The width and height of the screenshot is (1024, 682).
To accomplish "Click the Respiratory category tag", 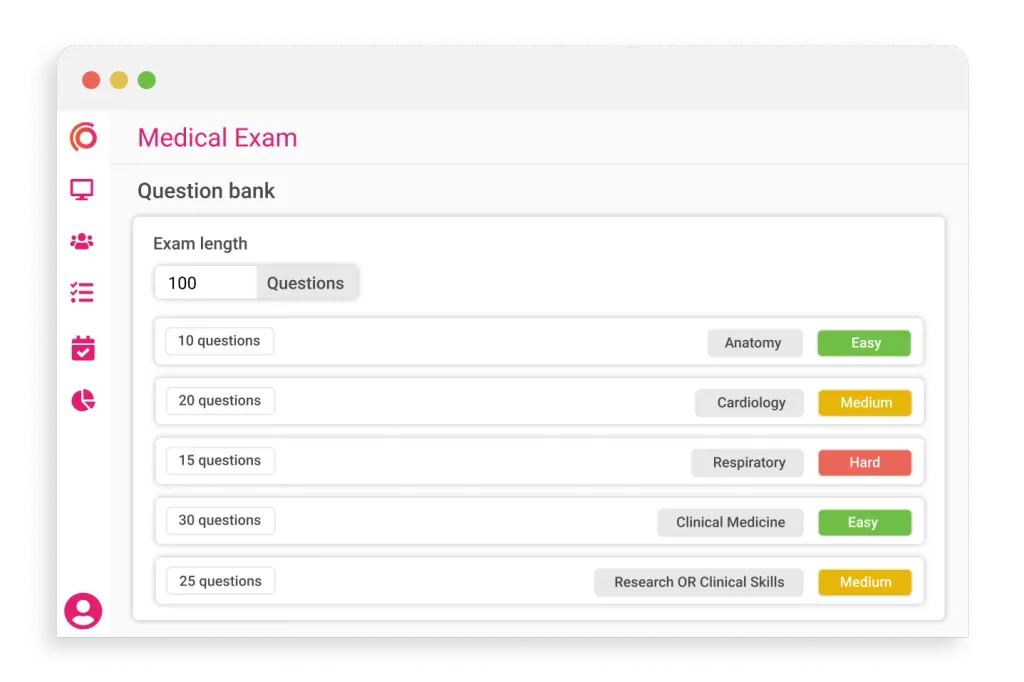I will coord(748,463).
